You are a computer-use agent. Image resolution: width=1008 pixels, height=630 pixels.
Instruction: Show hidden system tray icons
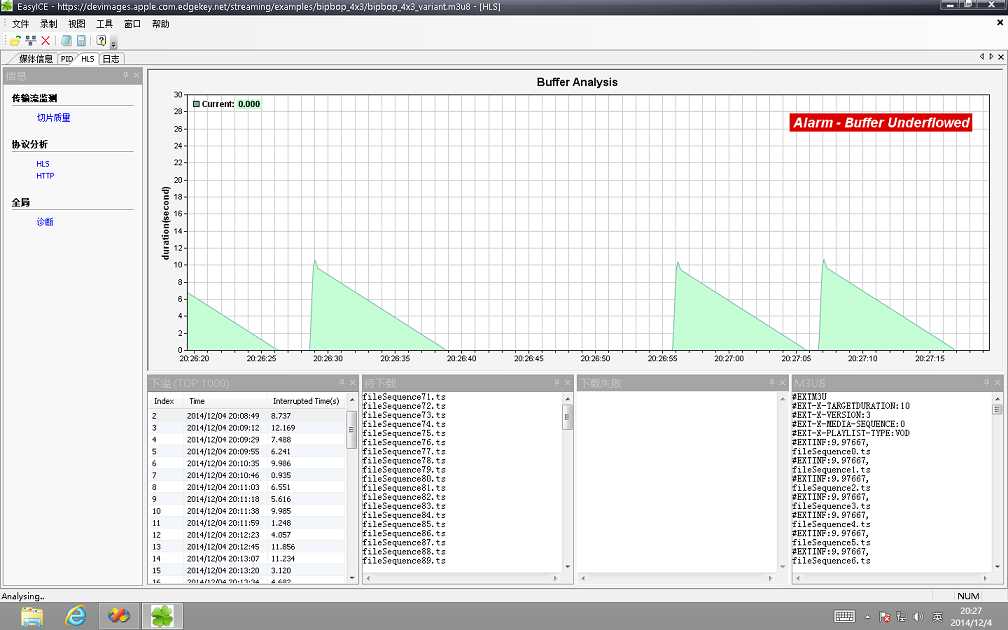867,617
